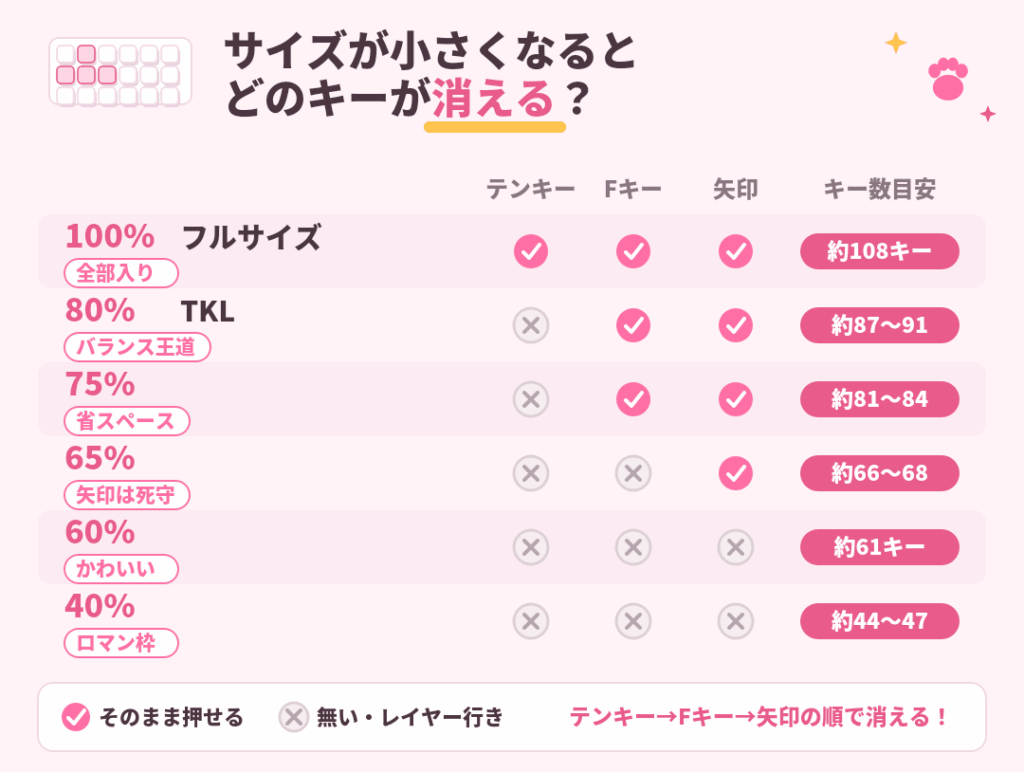This screenshot has height=772, width=1024.
Task: Click the キー数目安 column header
Action: [x=879, y=189]
